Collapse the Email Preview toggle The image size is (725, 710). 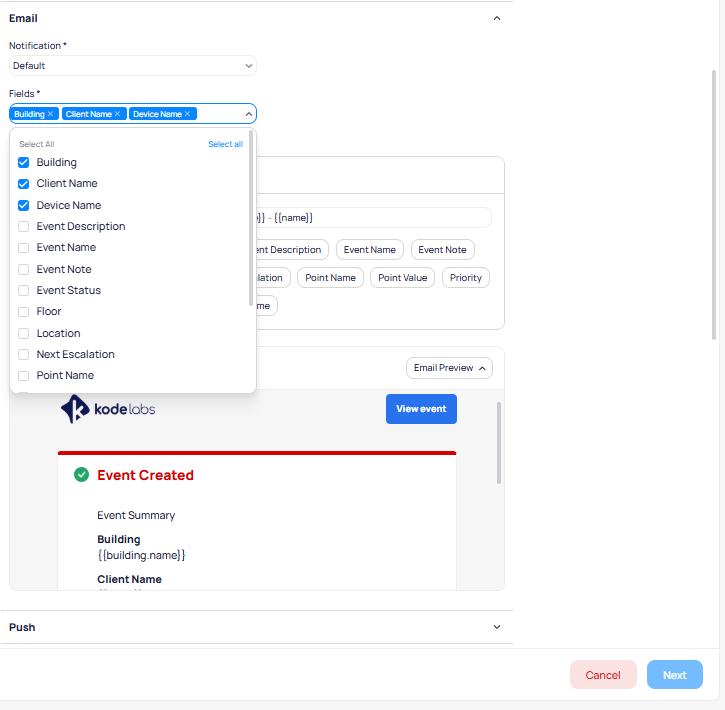pyautogui.click(x=449, y=368)
